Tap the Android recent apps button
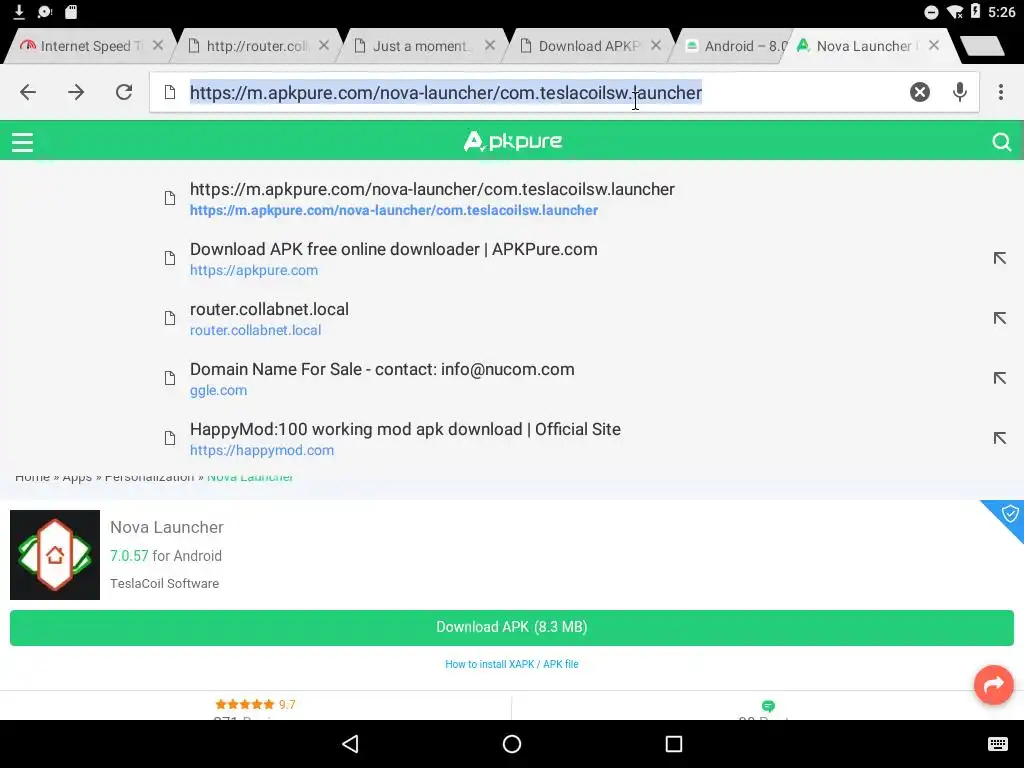This screenshot has width=1024, height=768. (x=673, y=744)
